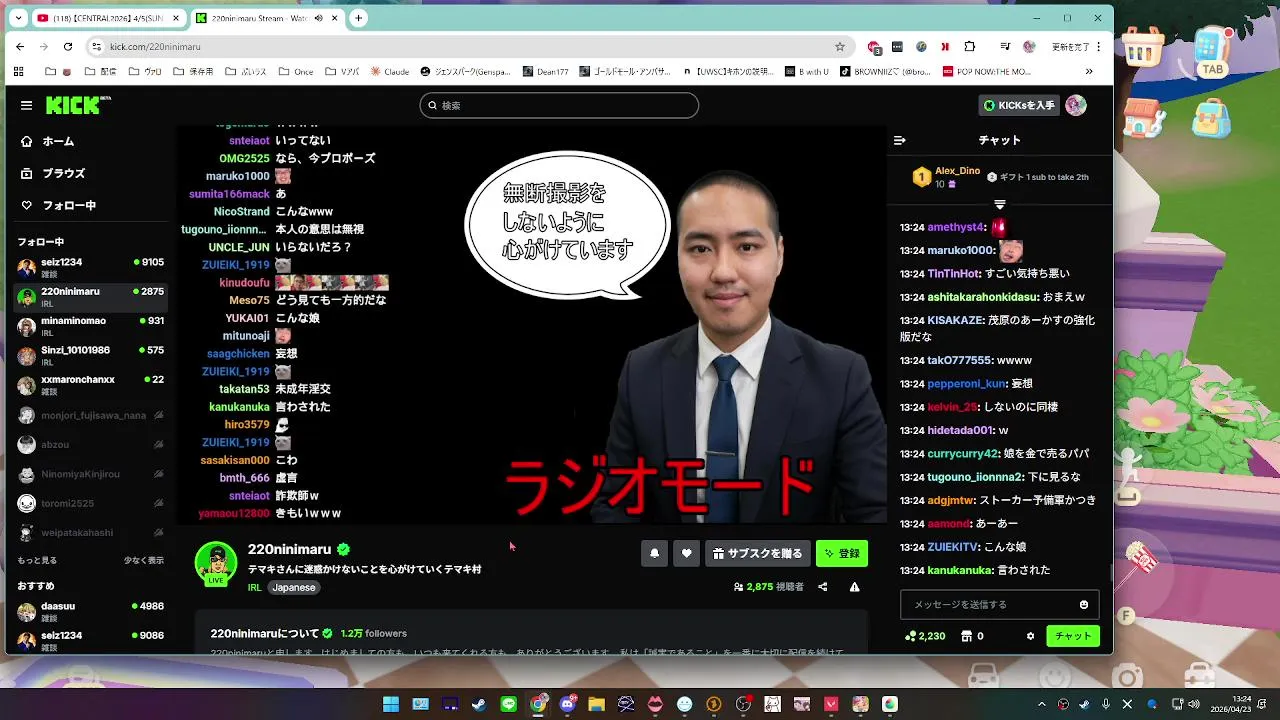
Task: Click the KICKsを入手 button
Action: (1019, 105)
